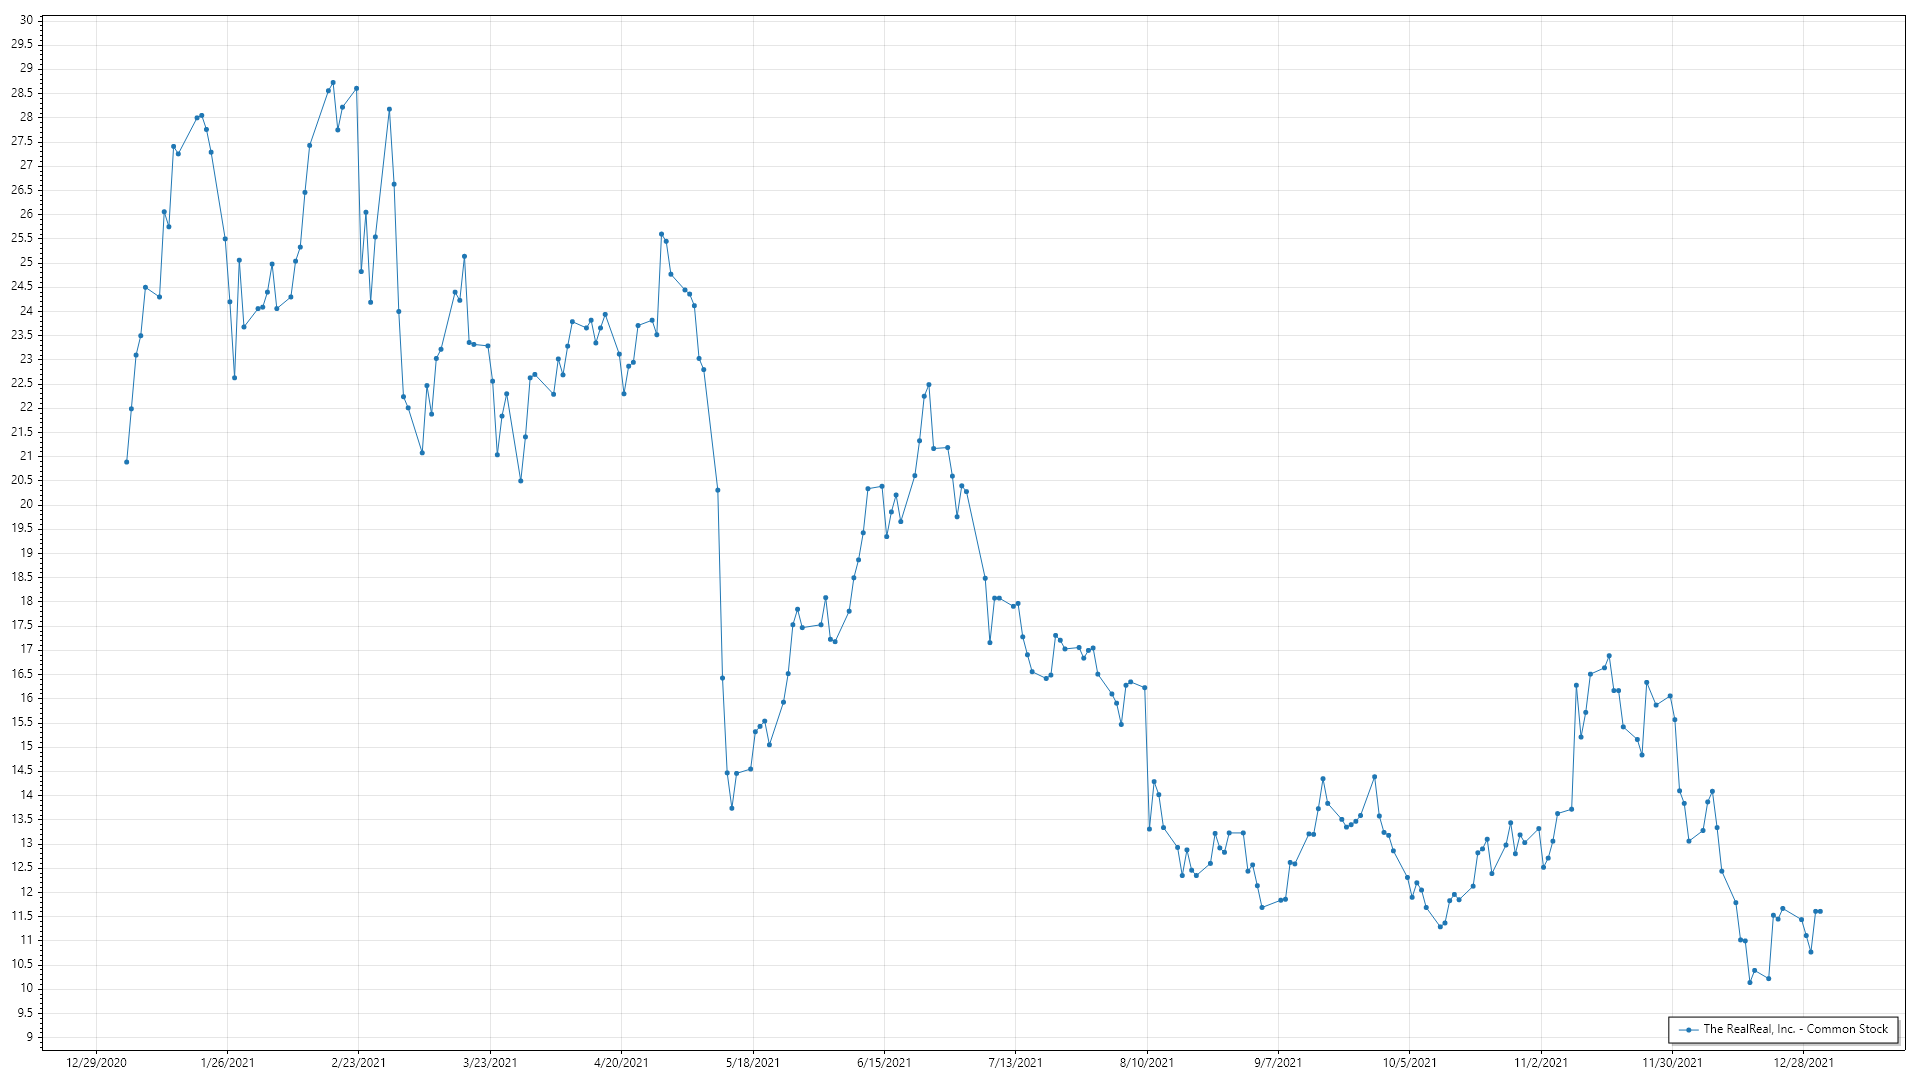Click the first data point of the series
This screenshot has width=1920, height=1080.
126,462
